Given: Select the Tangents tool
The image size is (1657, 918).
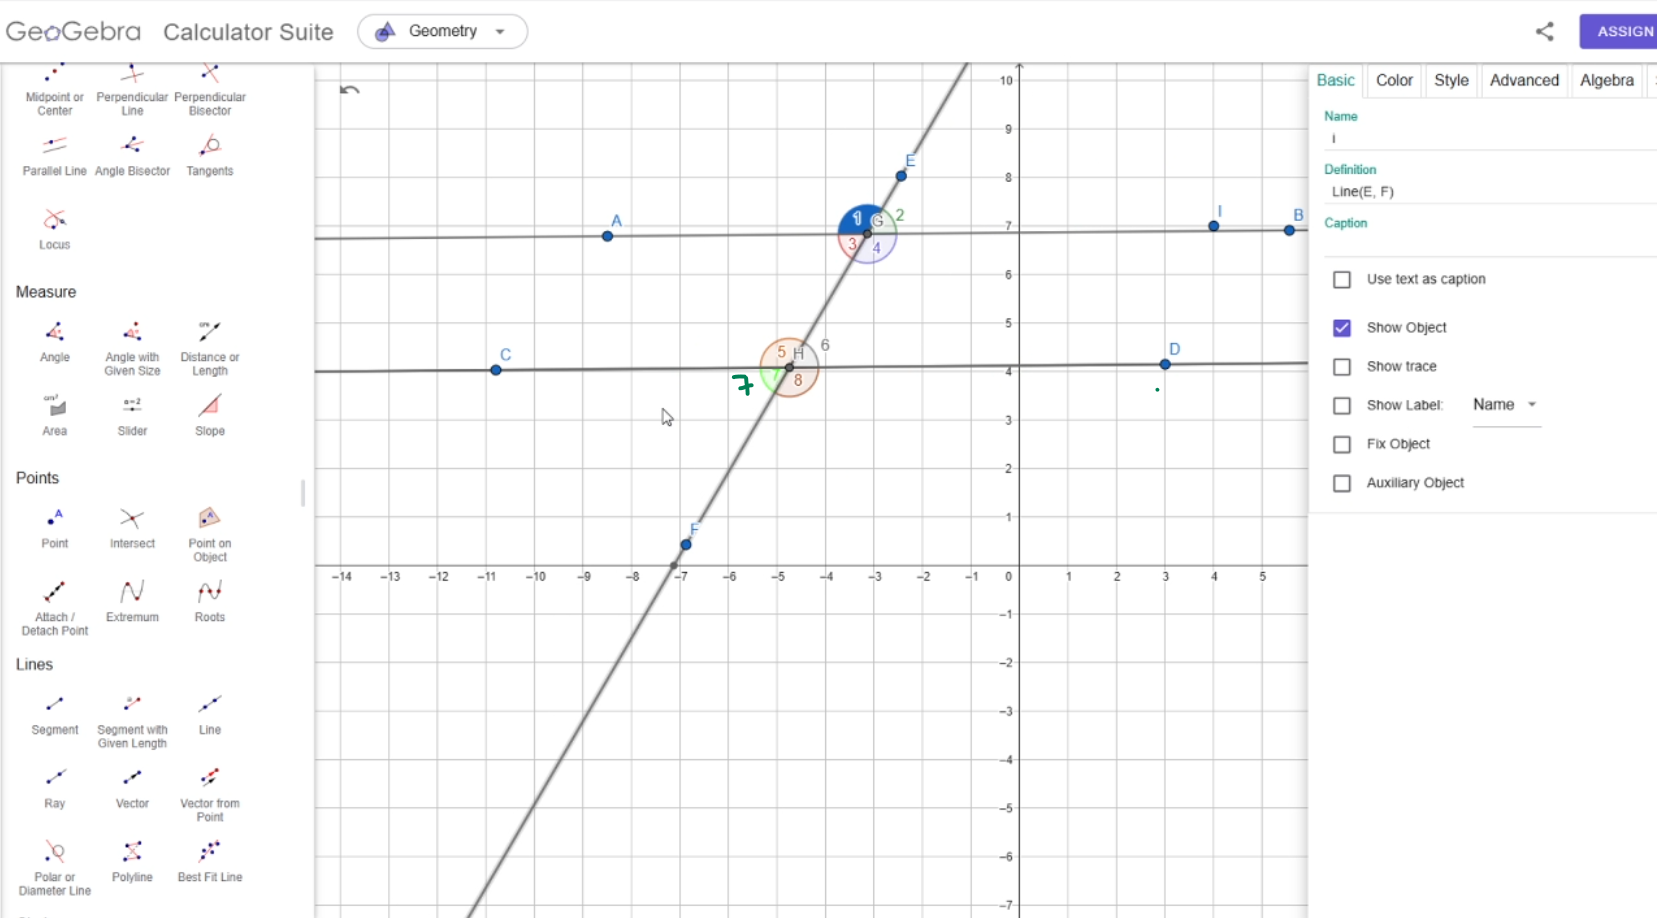Looking at the screenshot, I should (x=210, y=156).
